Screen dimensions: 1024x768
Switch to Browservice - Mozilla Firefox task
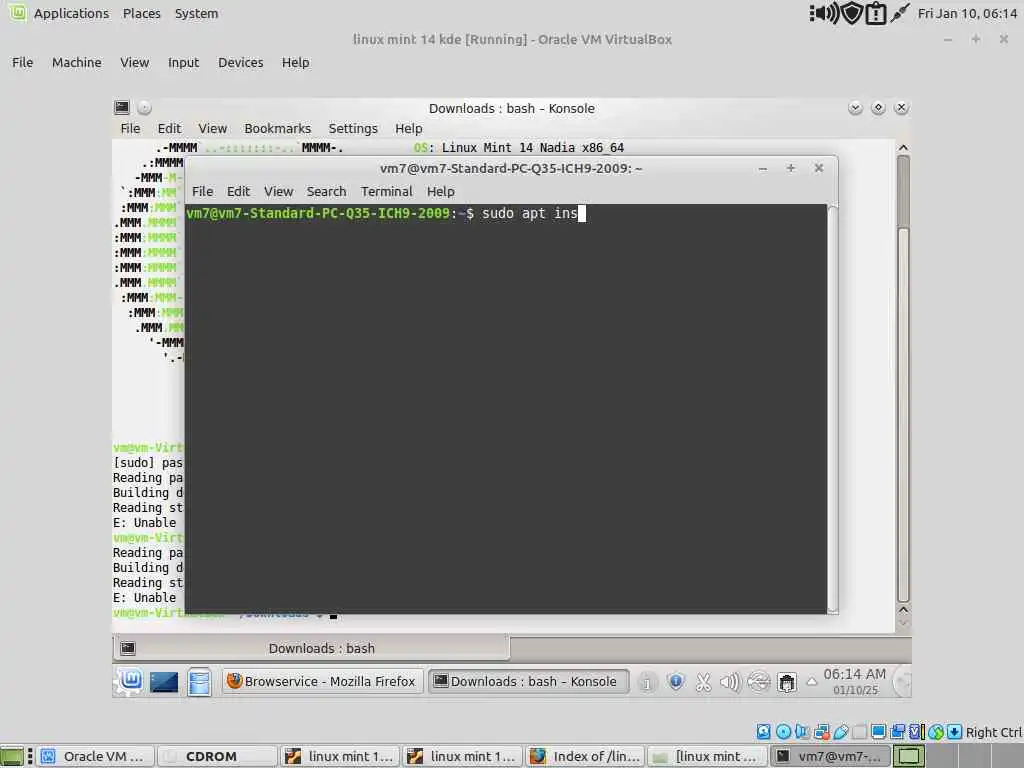323,681
